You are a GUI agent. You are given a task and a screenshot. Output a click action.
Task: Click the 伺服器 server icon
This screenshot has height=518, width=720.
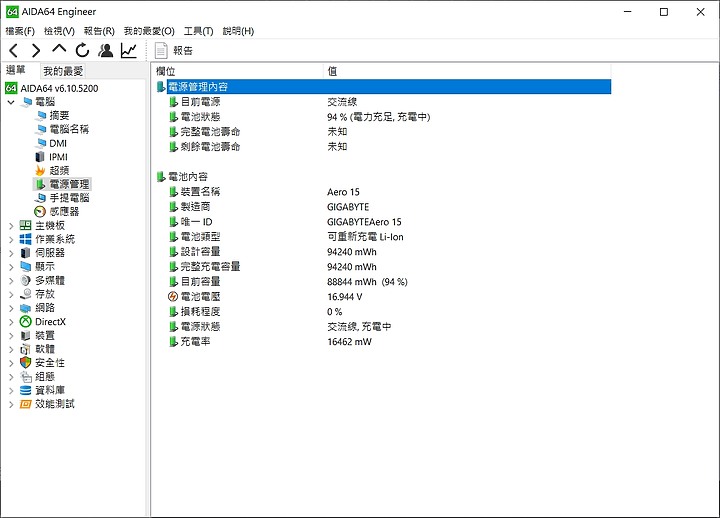point(26,253)
